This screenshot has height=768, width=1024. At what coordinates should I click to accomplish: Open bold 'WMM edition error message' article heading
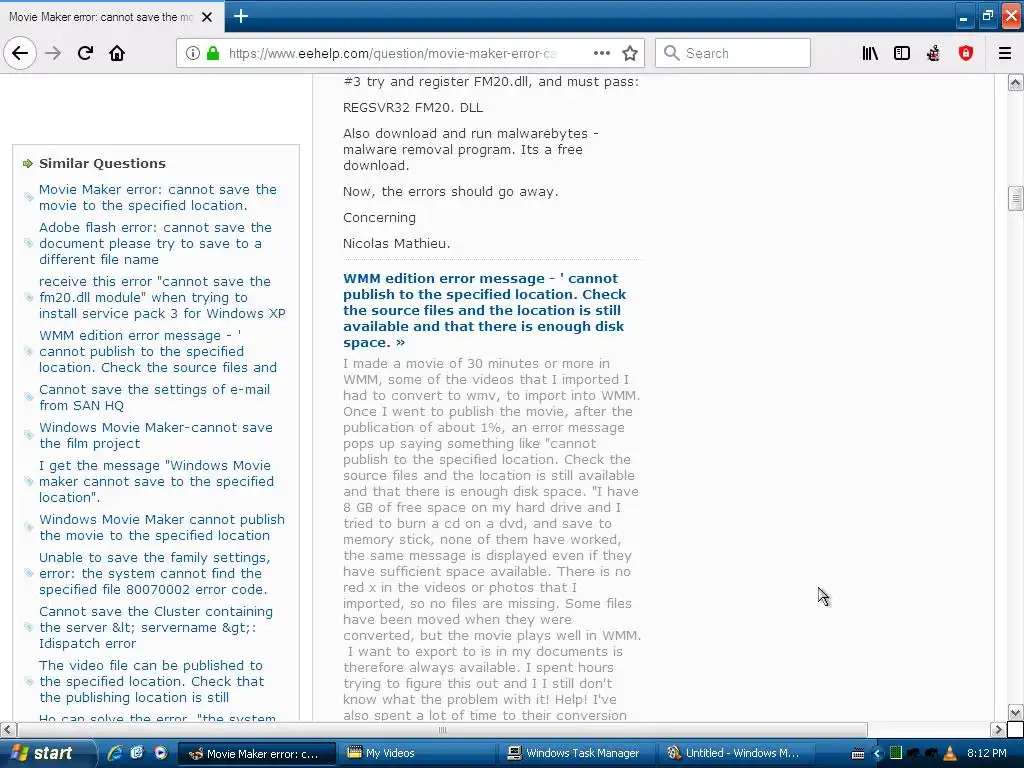tap(484, 310)
